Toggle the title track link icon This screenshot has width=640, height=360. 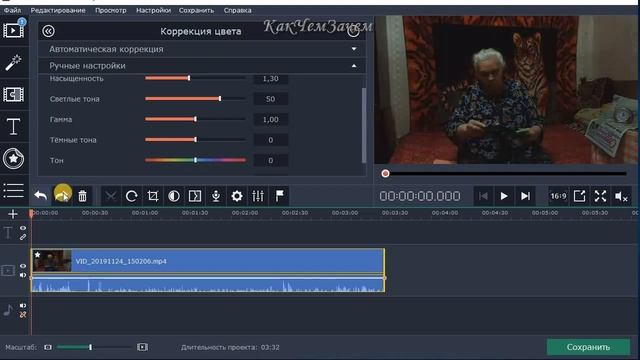23,237
